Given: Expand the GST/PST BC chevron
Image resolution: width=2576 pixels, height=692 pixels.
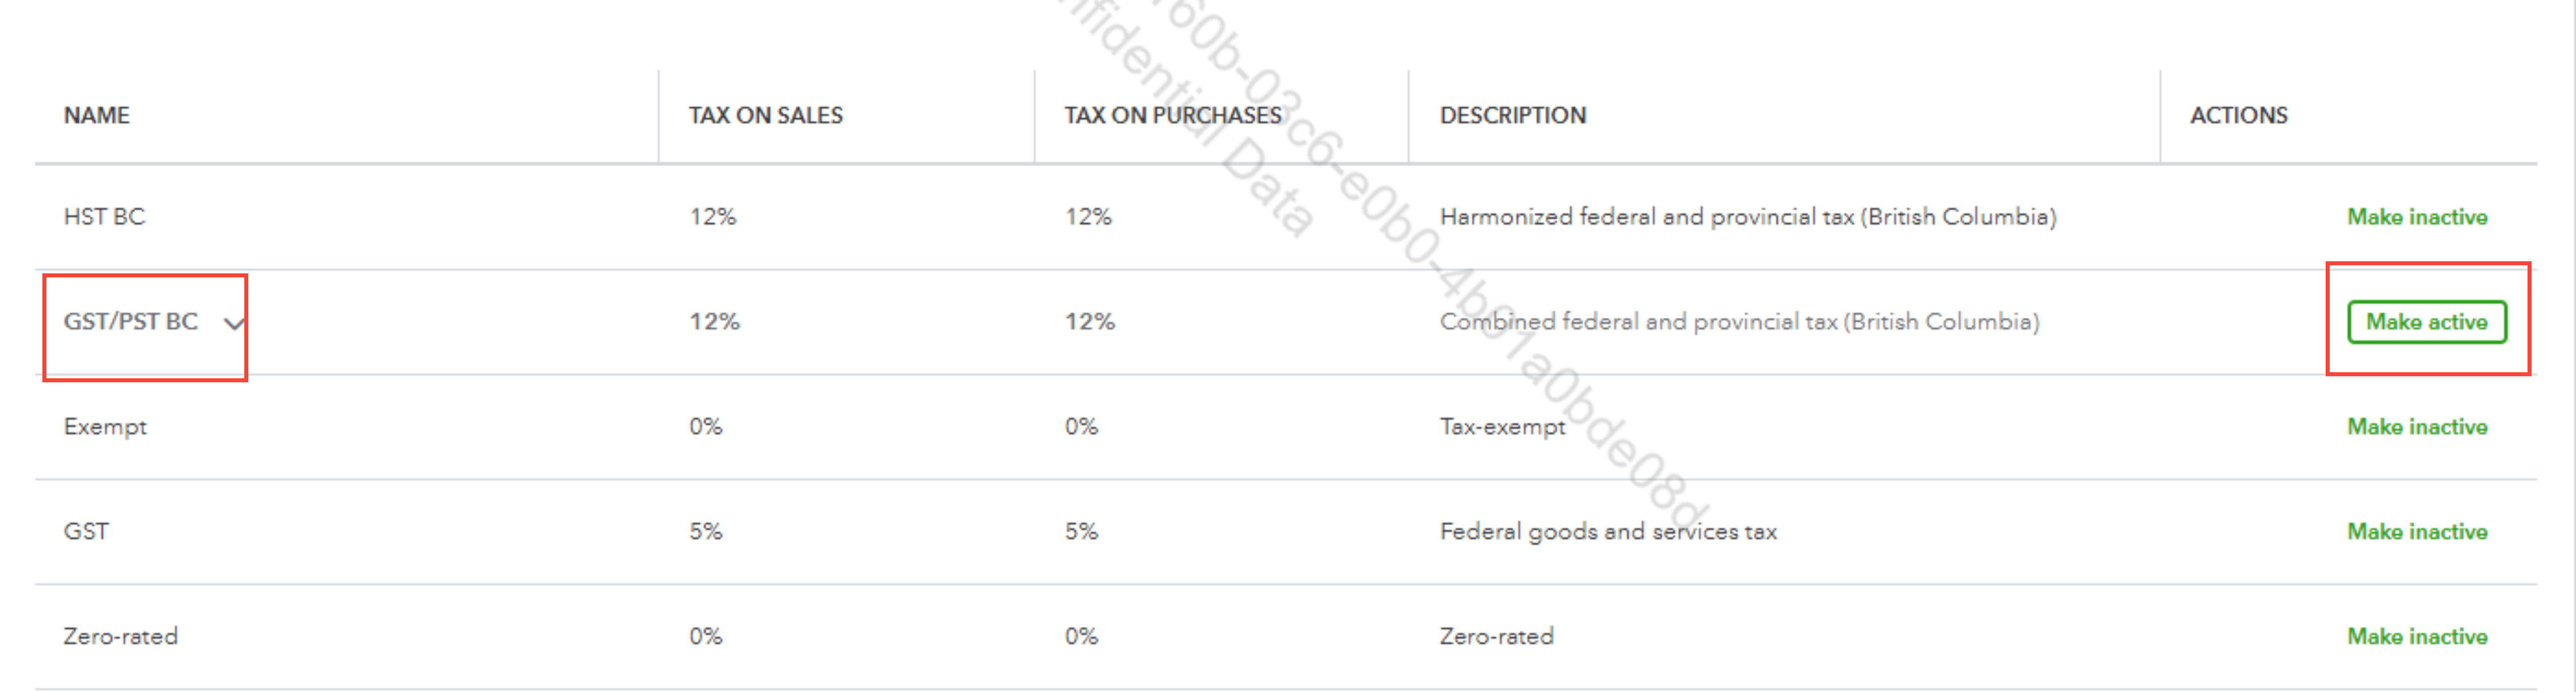Looking at the screenshot, I should click(234, 323).
